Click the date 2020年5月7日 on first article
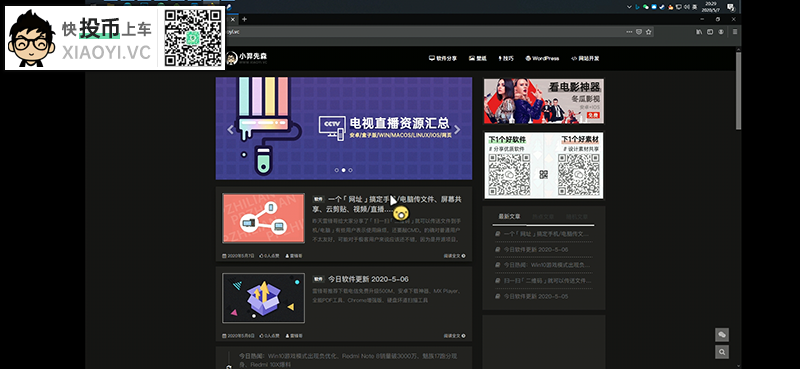 (x=238, y=256)
